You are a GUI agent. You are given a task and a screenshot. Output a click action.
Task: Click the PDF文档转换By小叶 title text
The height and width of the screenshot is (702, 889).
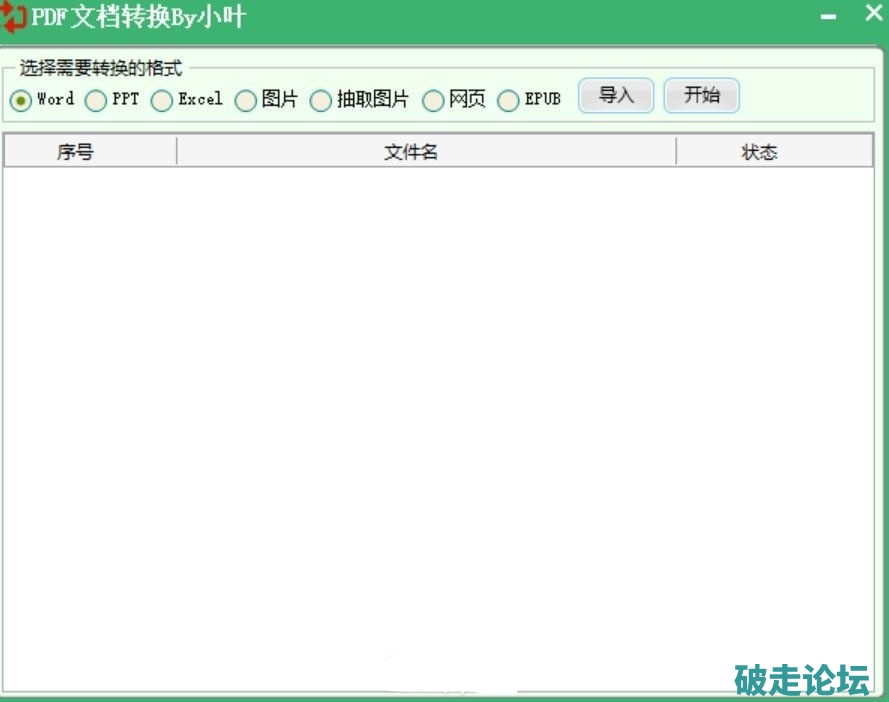[138, 17]
